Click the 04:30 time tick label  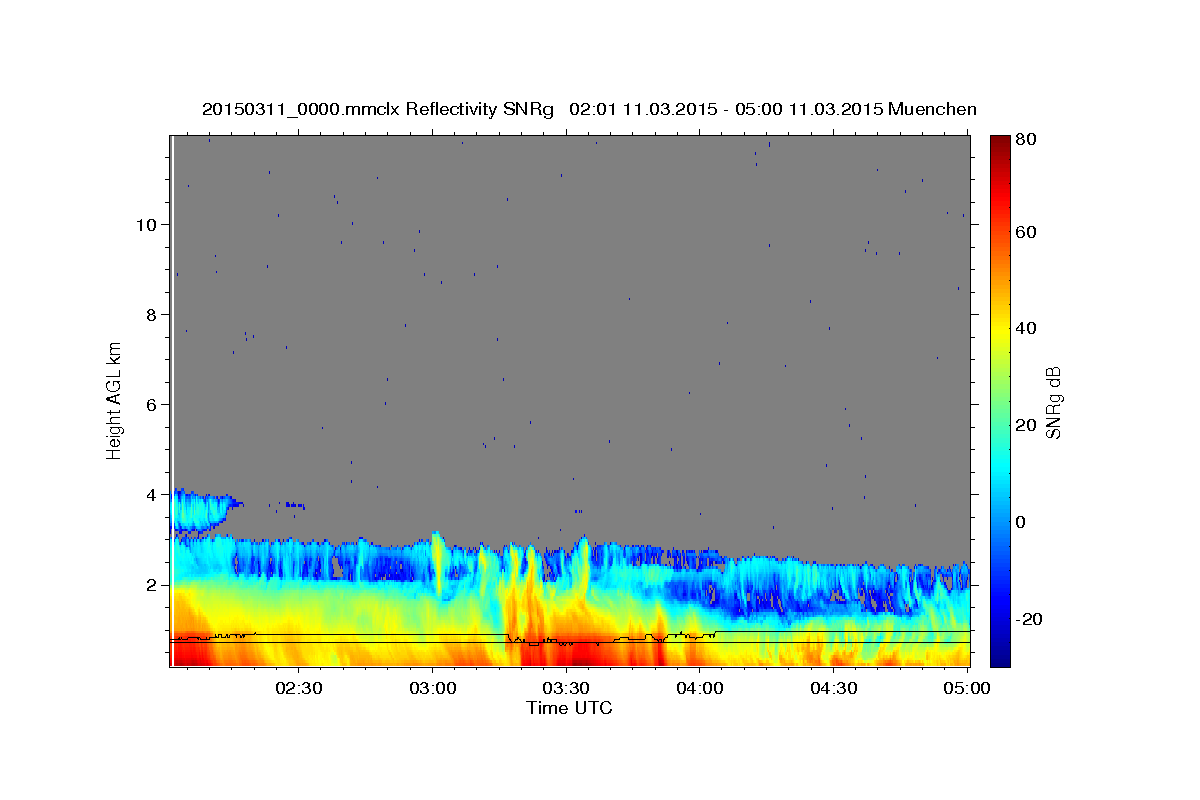[834, 688]
